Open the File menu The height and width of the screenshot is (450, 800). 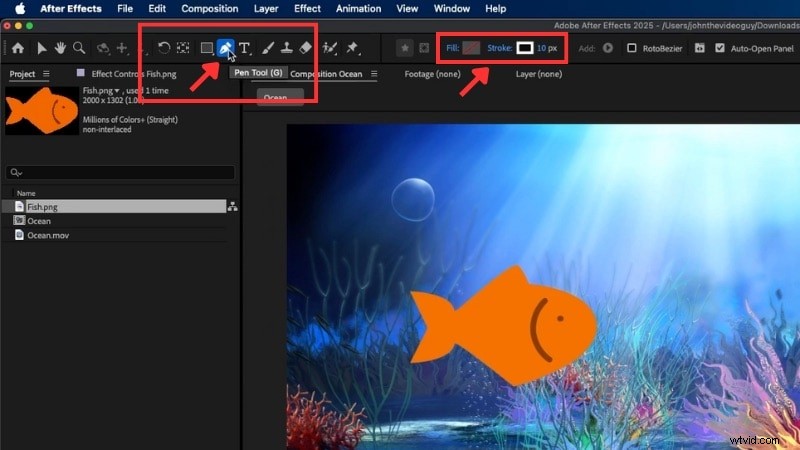(x=125, y=9)
